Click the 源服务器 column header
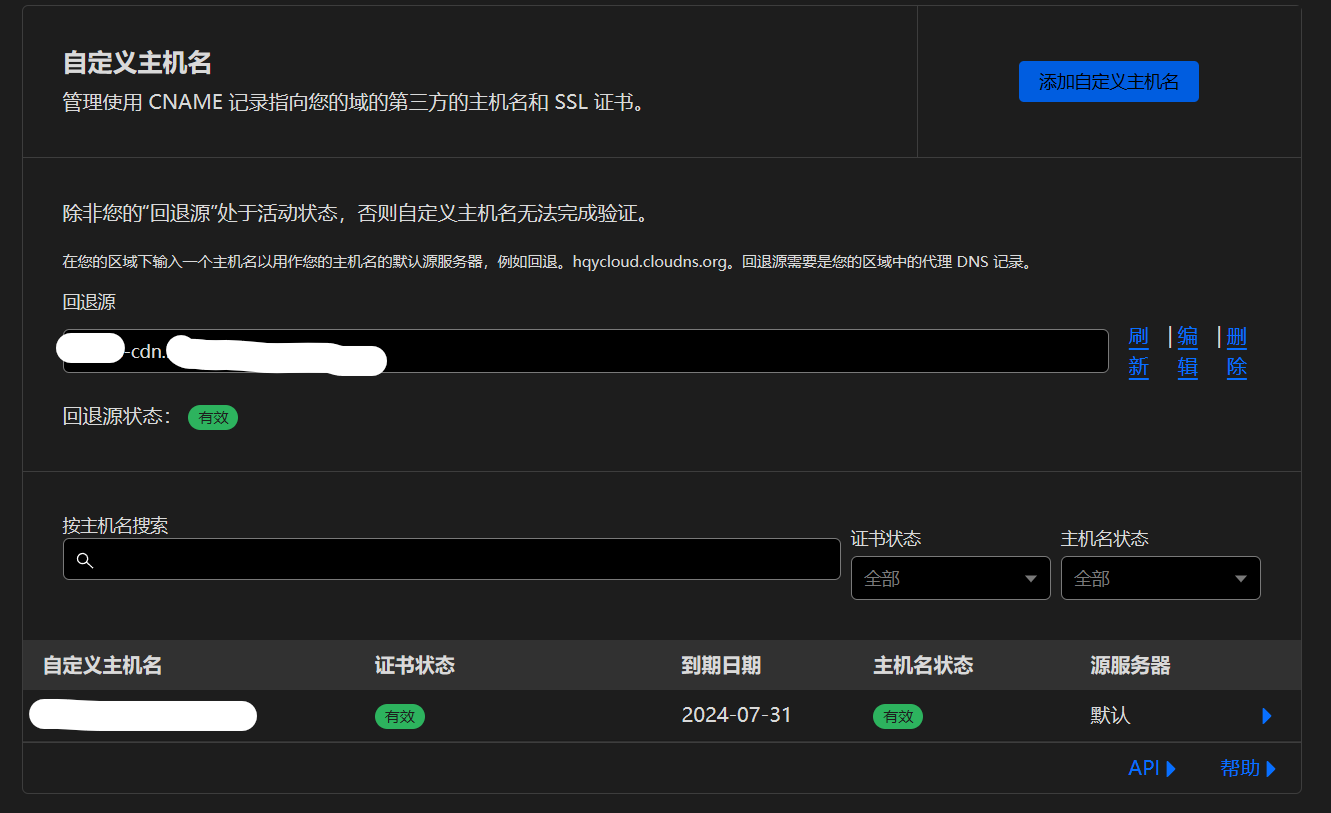This screenshot has height=813, width=1331. pyautogui.click(x=1130, y=666)
